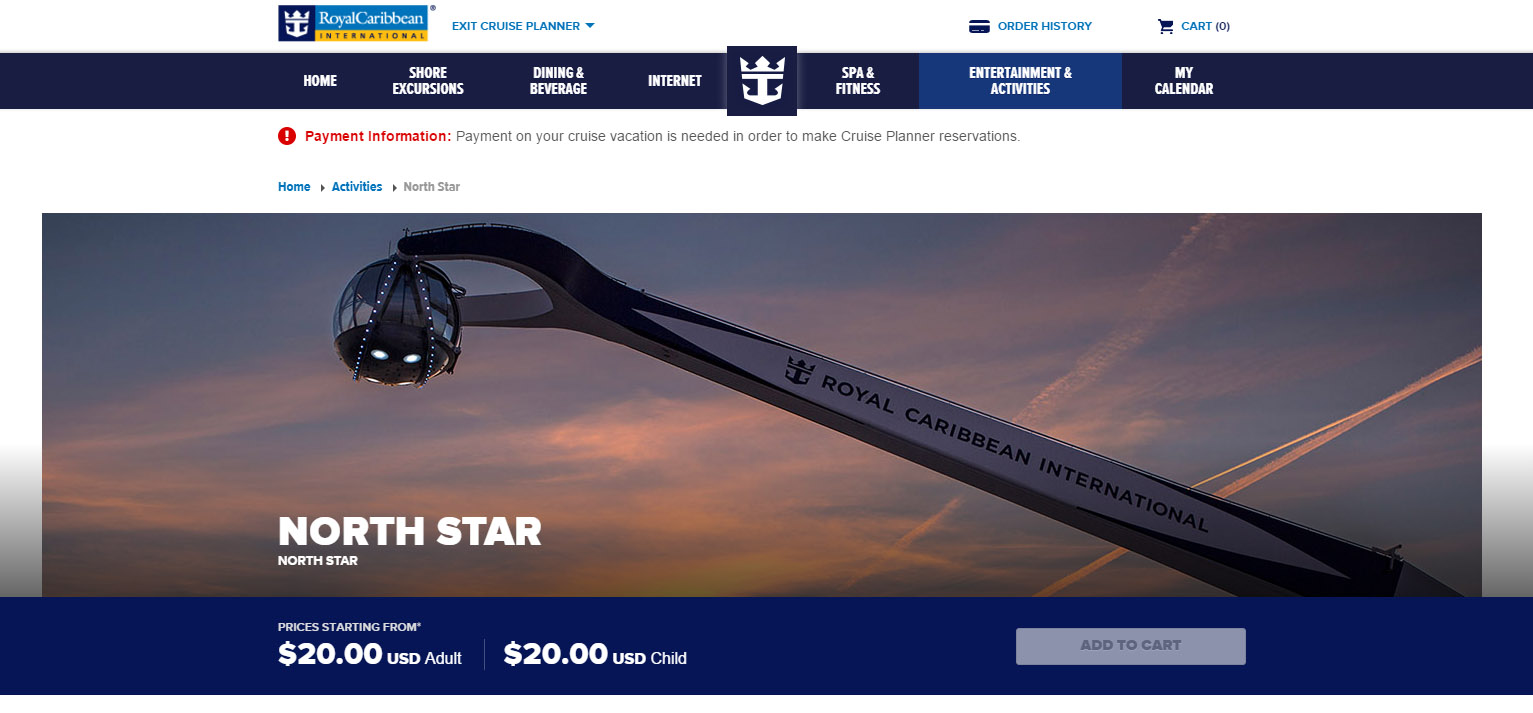Expand the Exit Cruise Planner dropdown arrow

590,26
